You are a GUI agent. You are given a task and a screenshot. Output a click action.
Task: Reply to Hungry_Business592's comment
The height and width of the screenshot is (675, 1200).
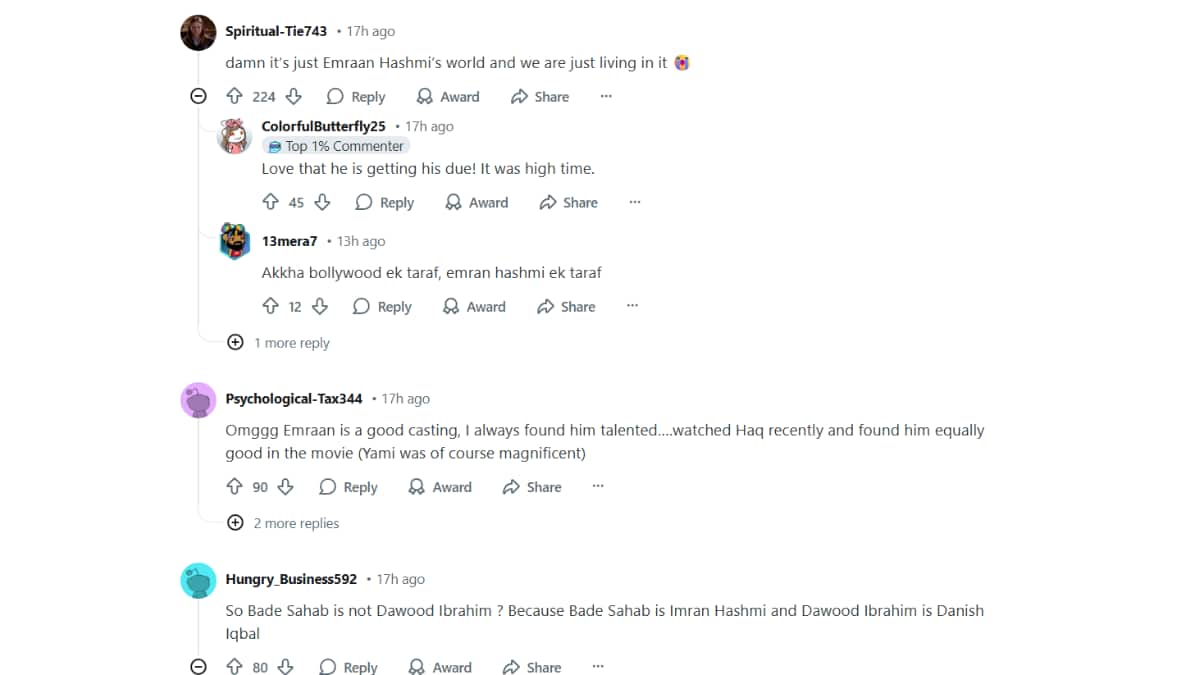coord(348,667)
